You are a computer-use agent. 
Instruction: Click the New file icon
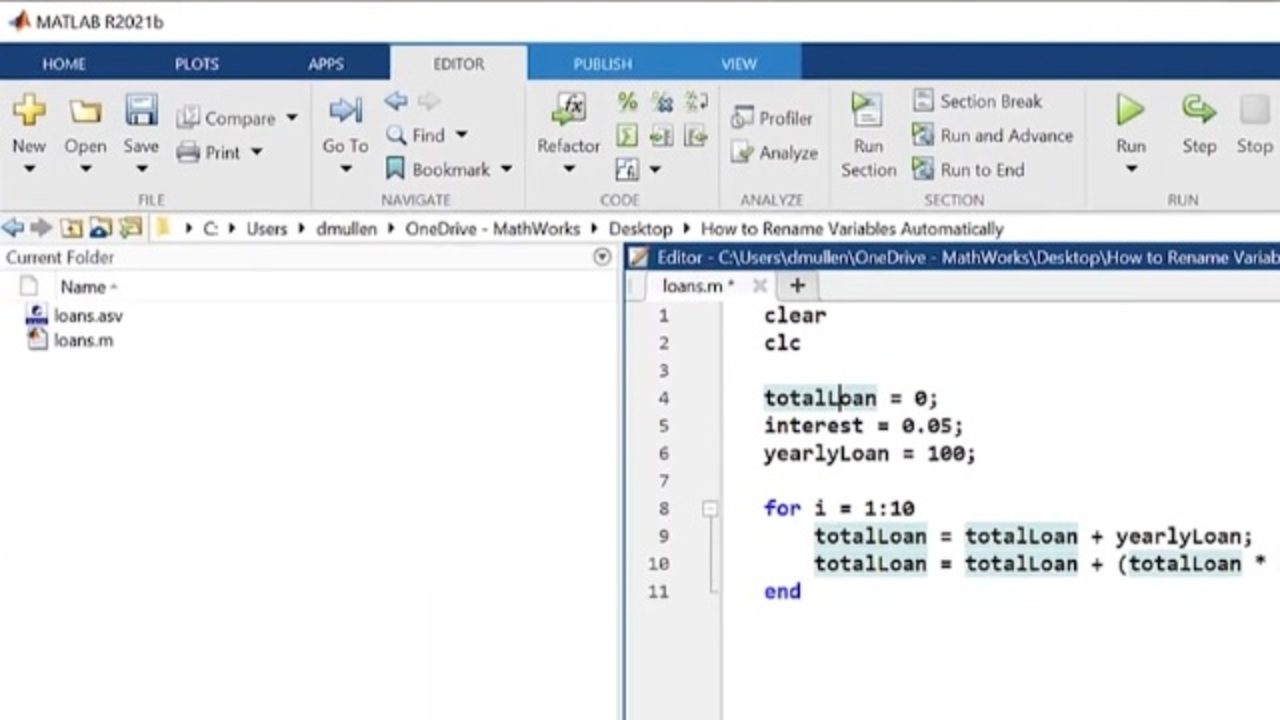click(x=29, y=110)
